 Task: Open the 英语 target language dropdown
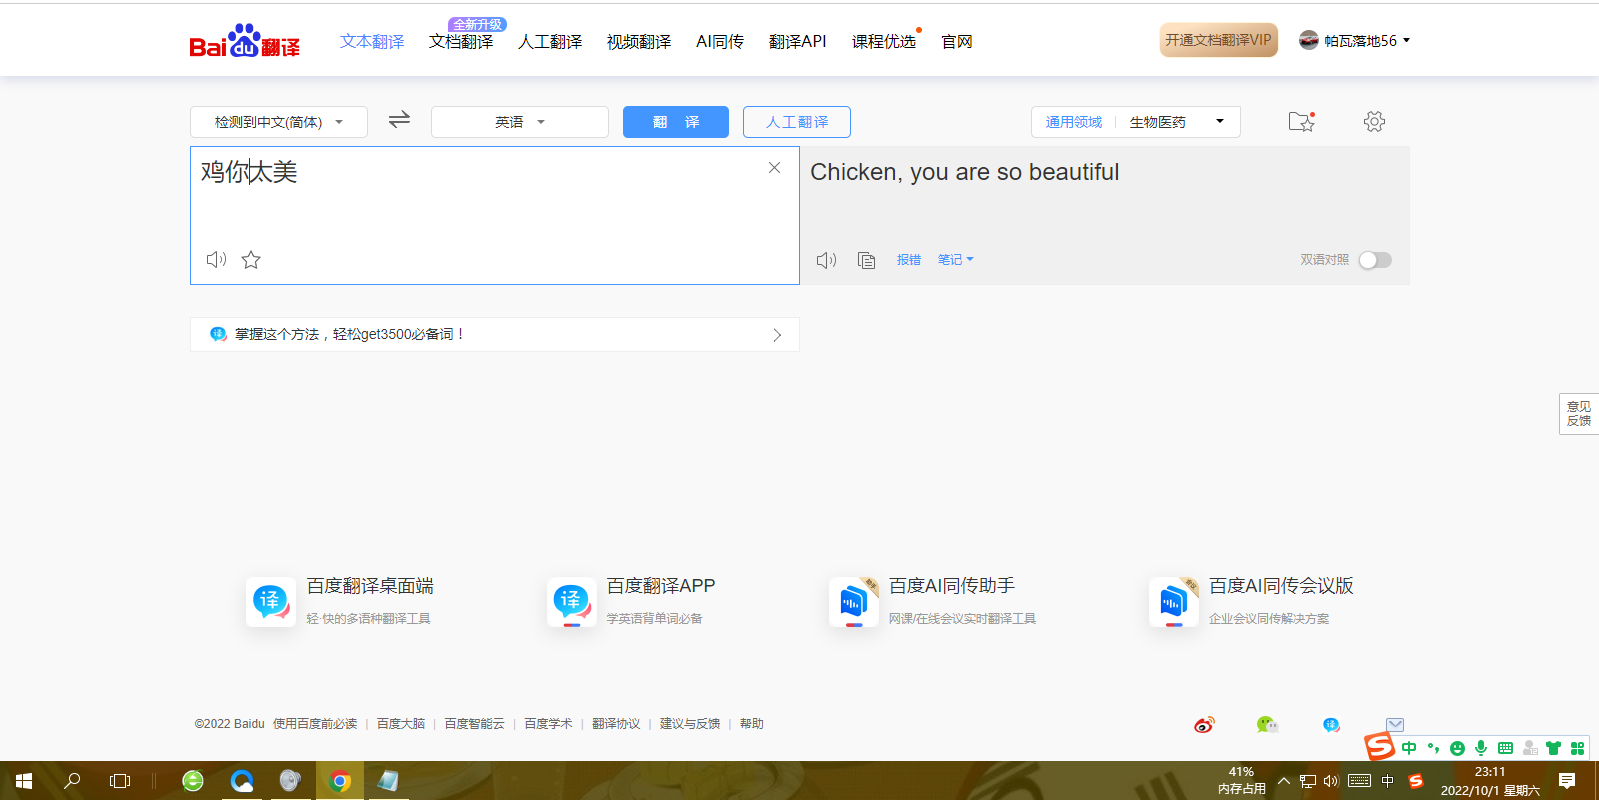pyautogui.click(x=520, y=122)
